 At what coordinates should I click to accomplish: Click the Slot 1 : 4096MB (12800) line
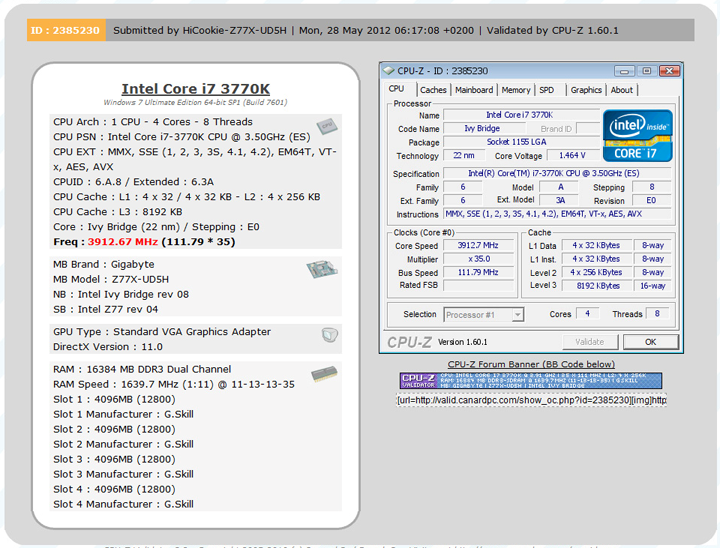point(114,399)
